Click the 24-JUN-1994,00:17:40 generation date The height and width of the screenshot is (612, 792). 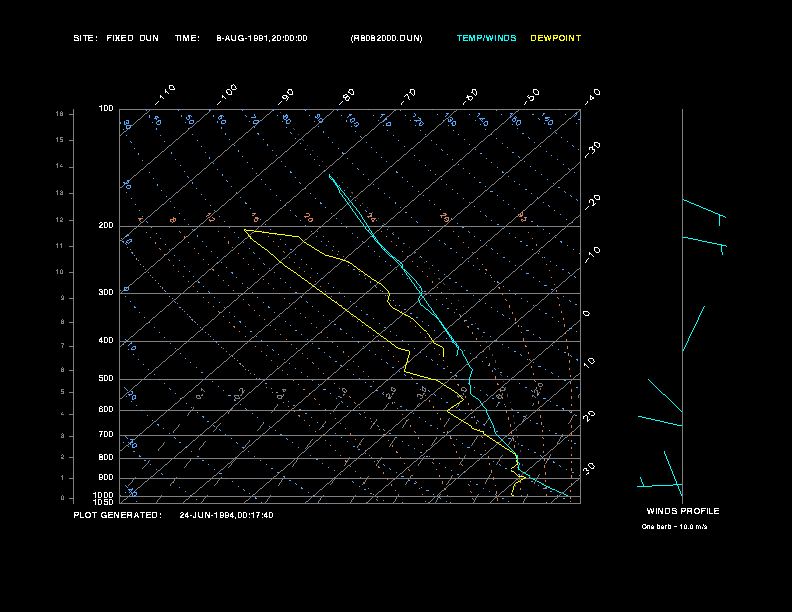tap(226, 515)
